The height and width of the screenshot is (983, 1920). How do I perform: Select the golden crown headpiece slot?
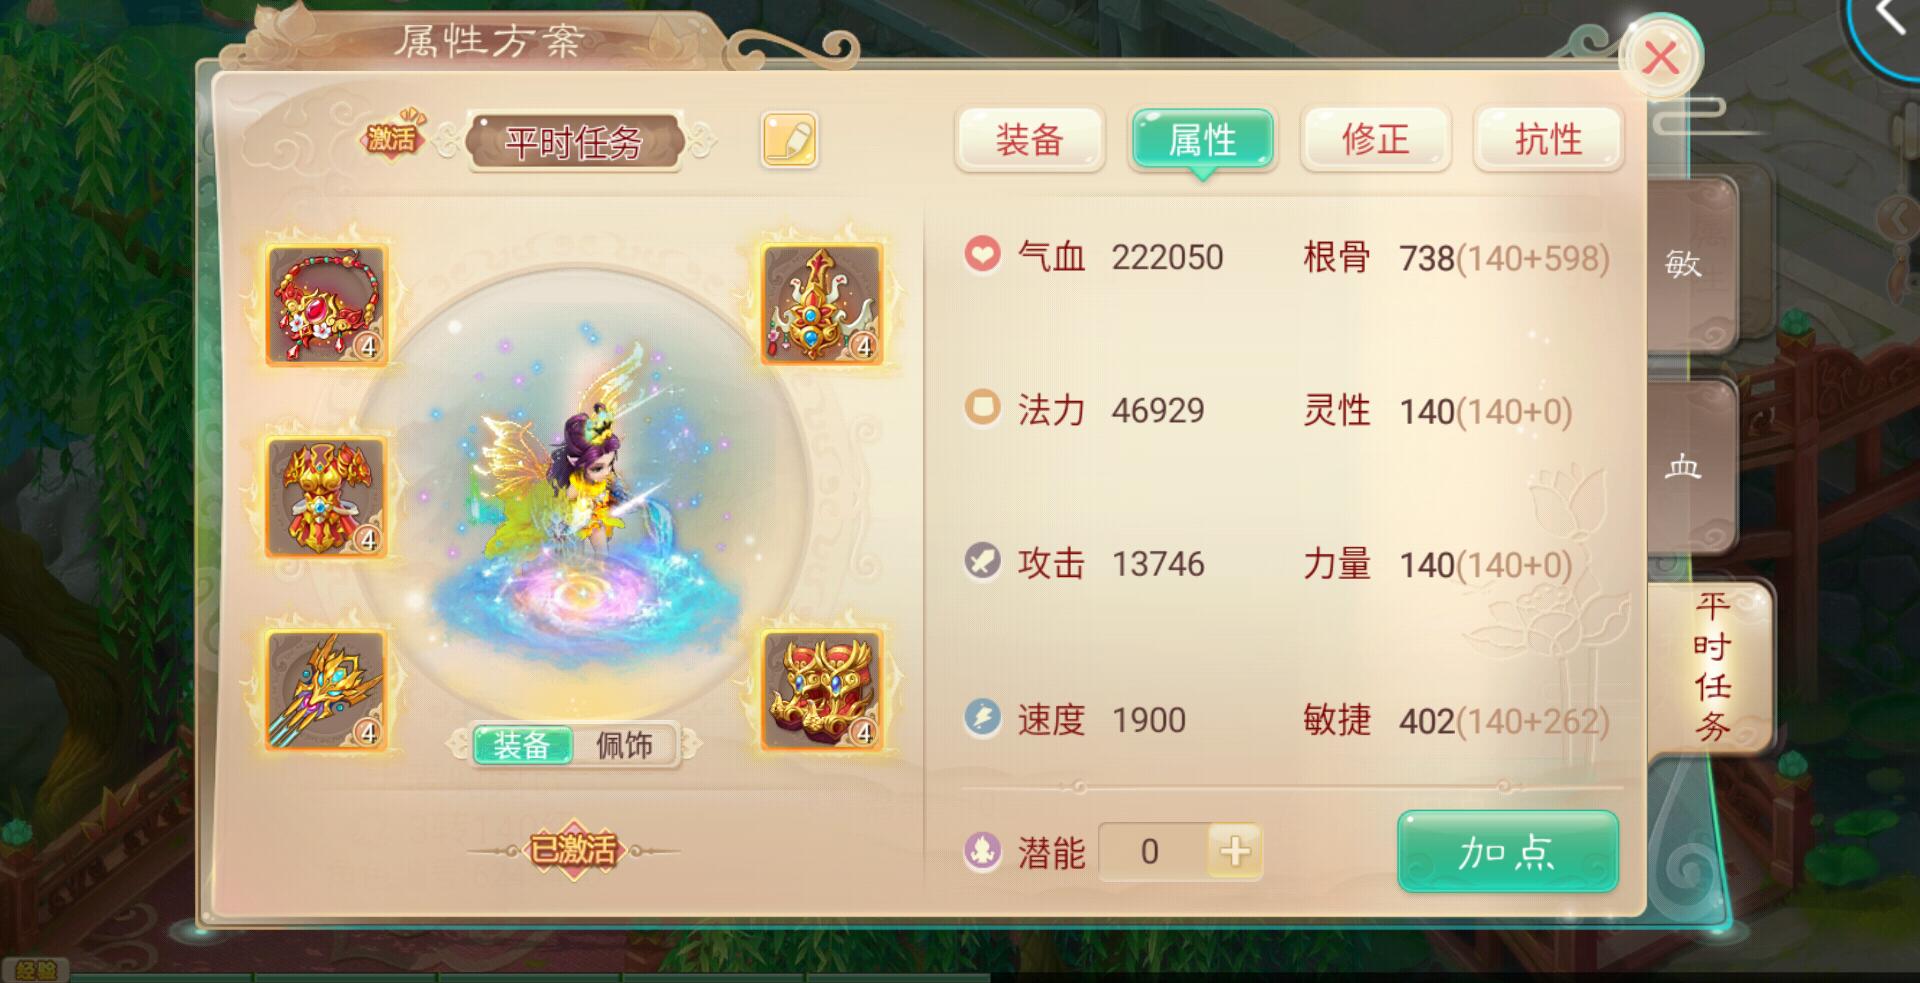[822, 304]
